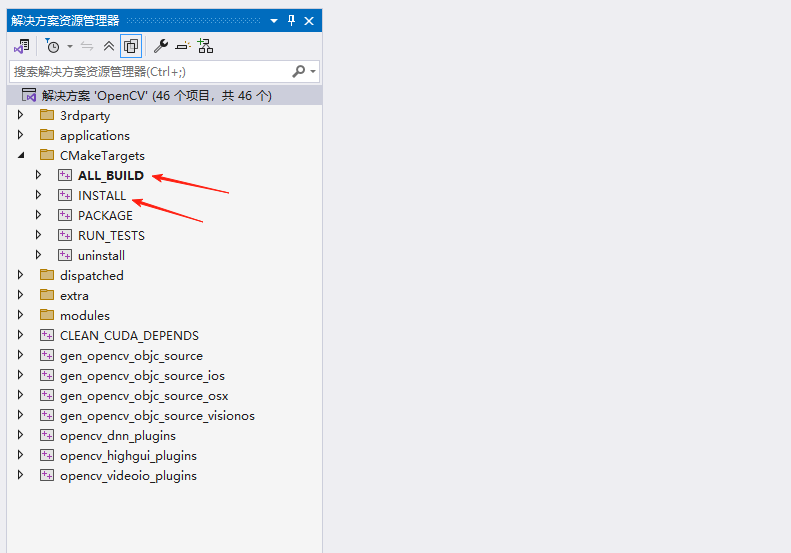The width and height of the screenshot is (791, 553).
Task: Click the solution file icon beside 'OpenCV'
Action: pos(29,95)
